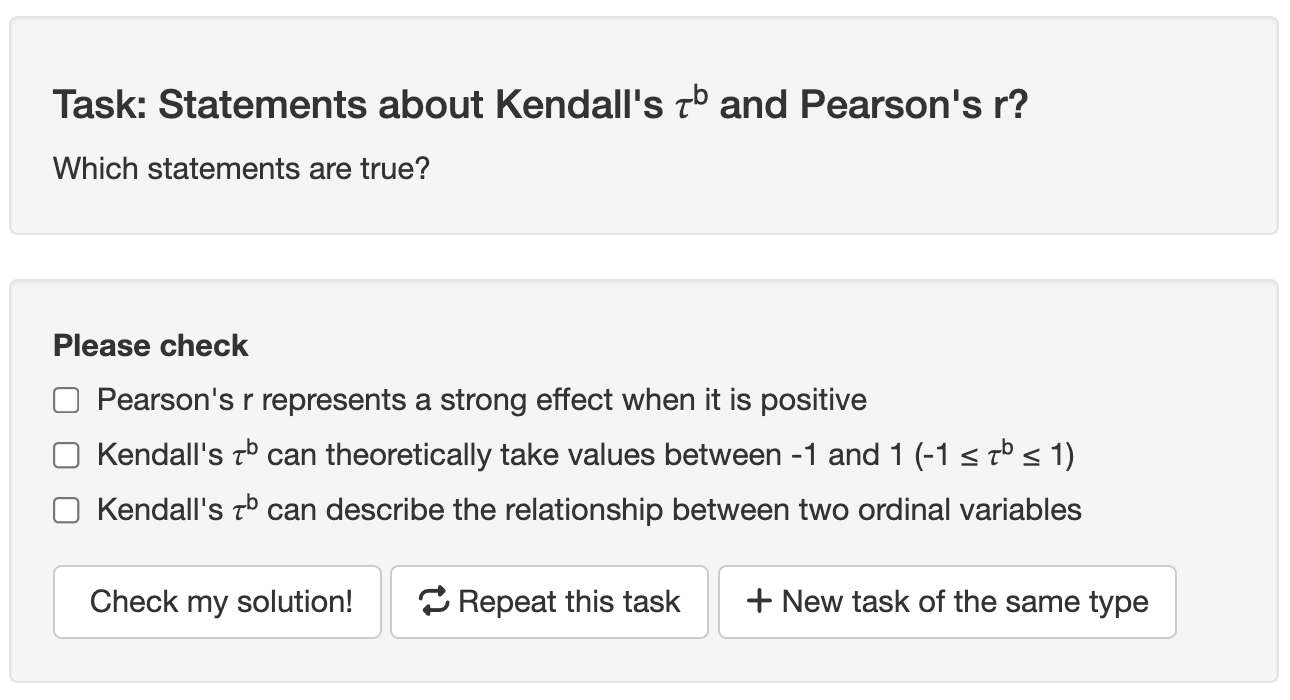The height and width of the screenshot is (700, 1290).
Task: Click the "Repeat this task" button label
Action: tap(569, 602)
